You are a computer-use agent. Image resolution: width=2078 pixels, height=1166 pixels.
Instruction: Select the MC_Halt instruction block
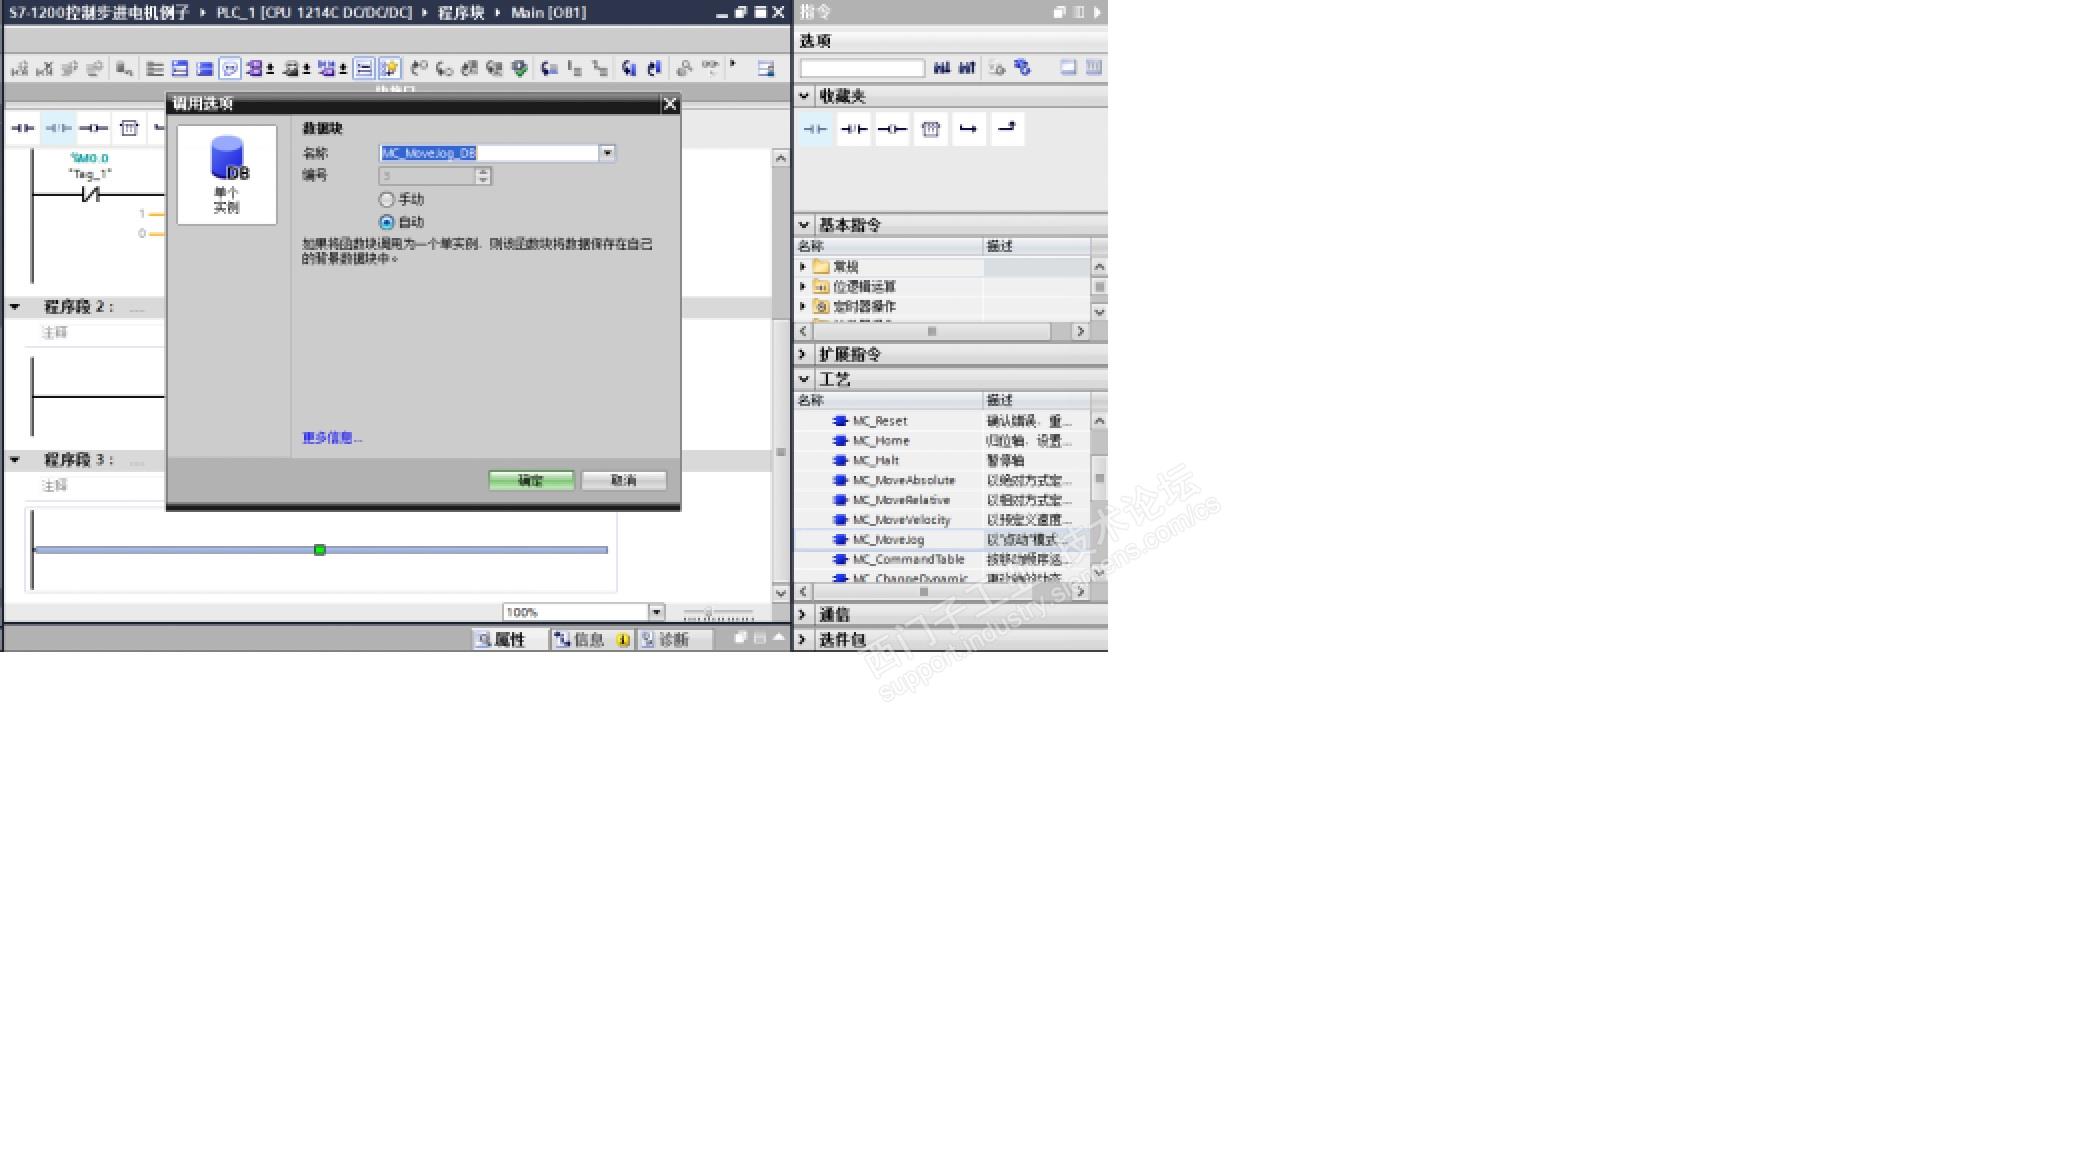tap(875, 461)
